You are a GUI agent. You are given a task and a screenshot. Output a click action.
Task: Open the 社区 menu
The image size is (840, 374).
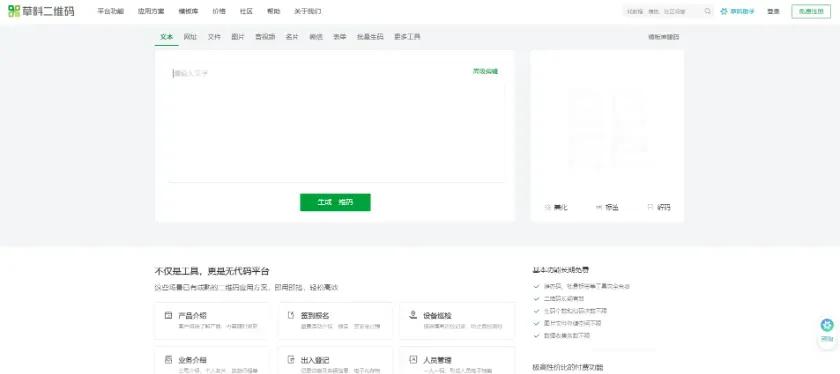246,11
